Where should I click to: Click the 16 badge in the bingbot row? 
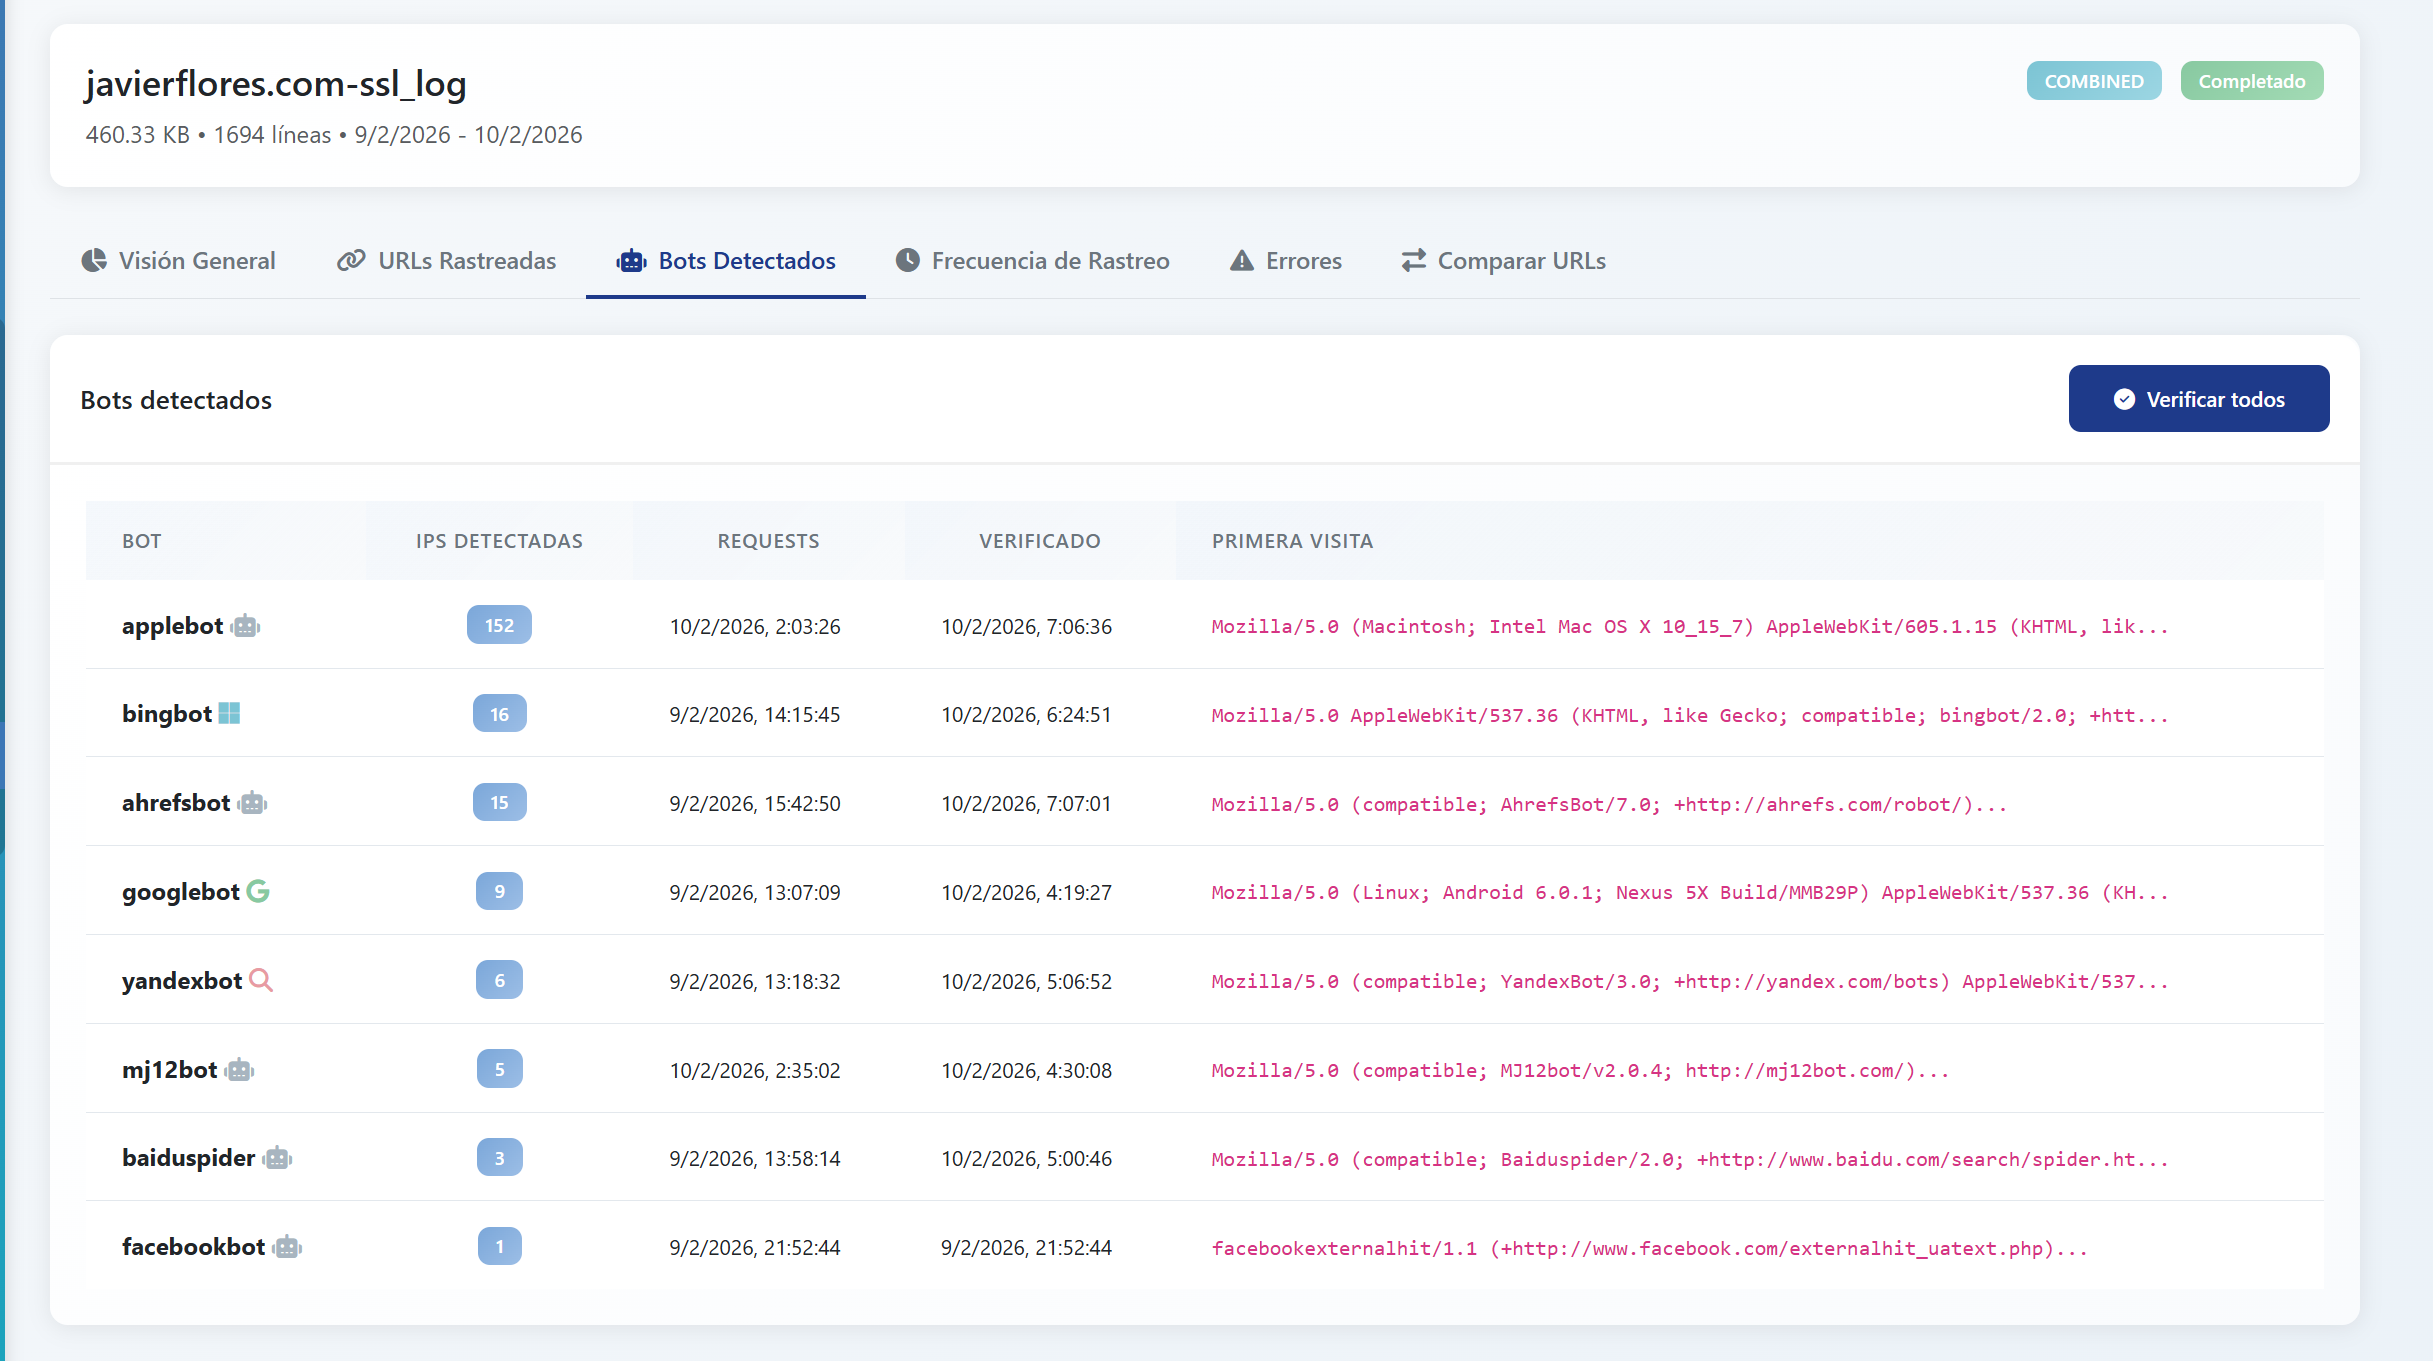499,714
